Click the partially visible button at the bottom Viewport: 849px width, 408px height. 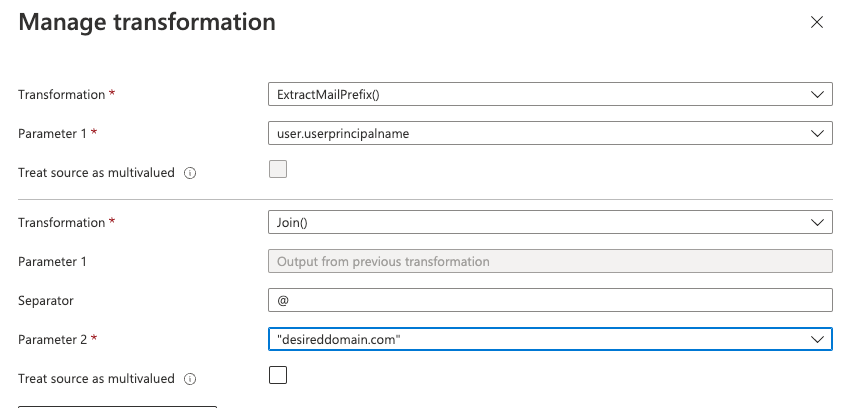[x=117, y=406]
